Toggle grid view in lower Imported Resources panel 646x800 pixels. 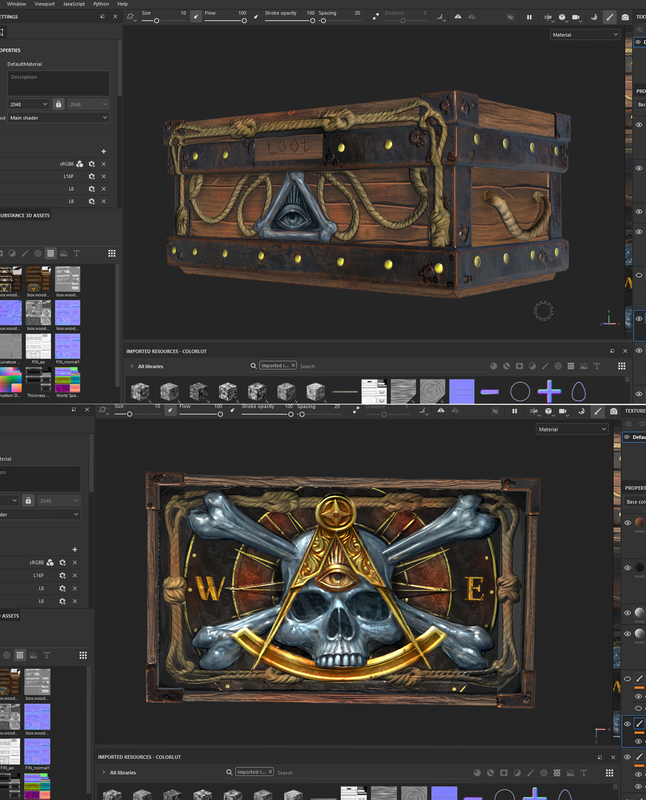click(609, 772)
